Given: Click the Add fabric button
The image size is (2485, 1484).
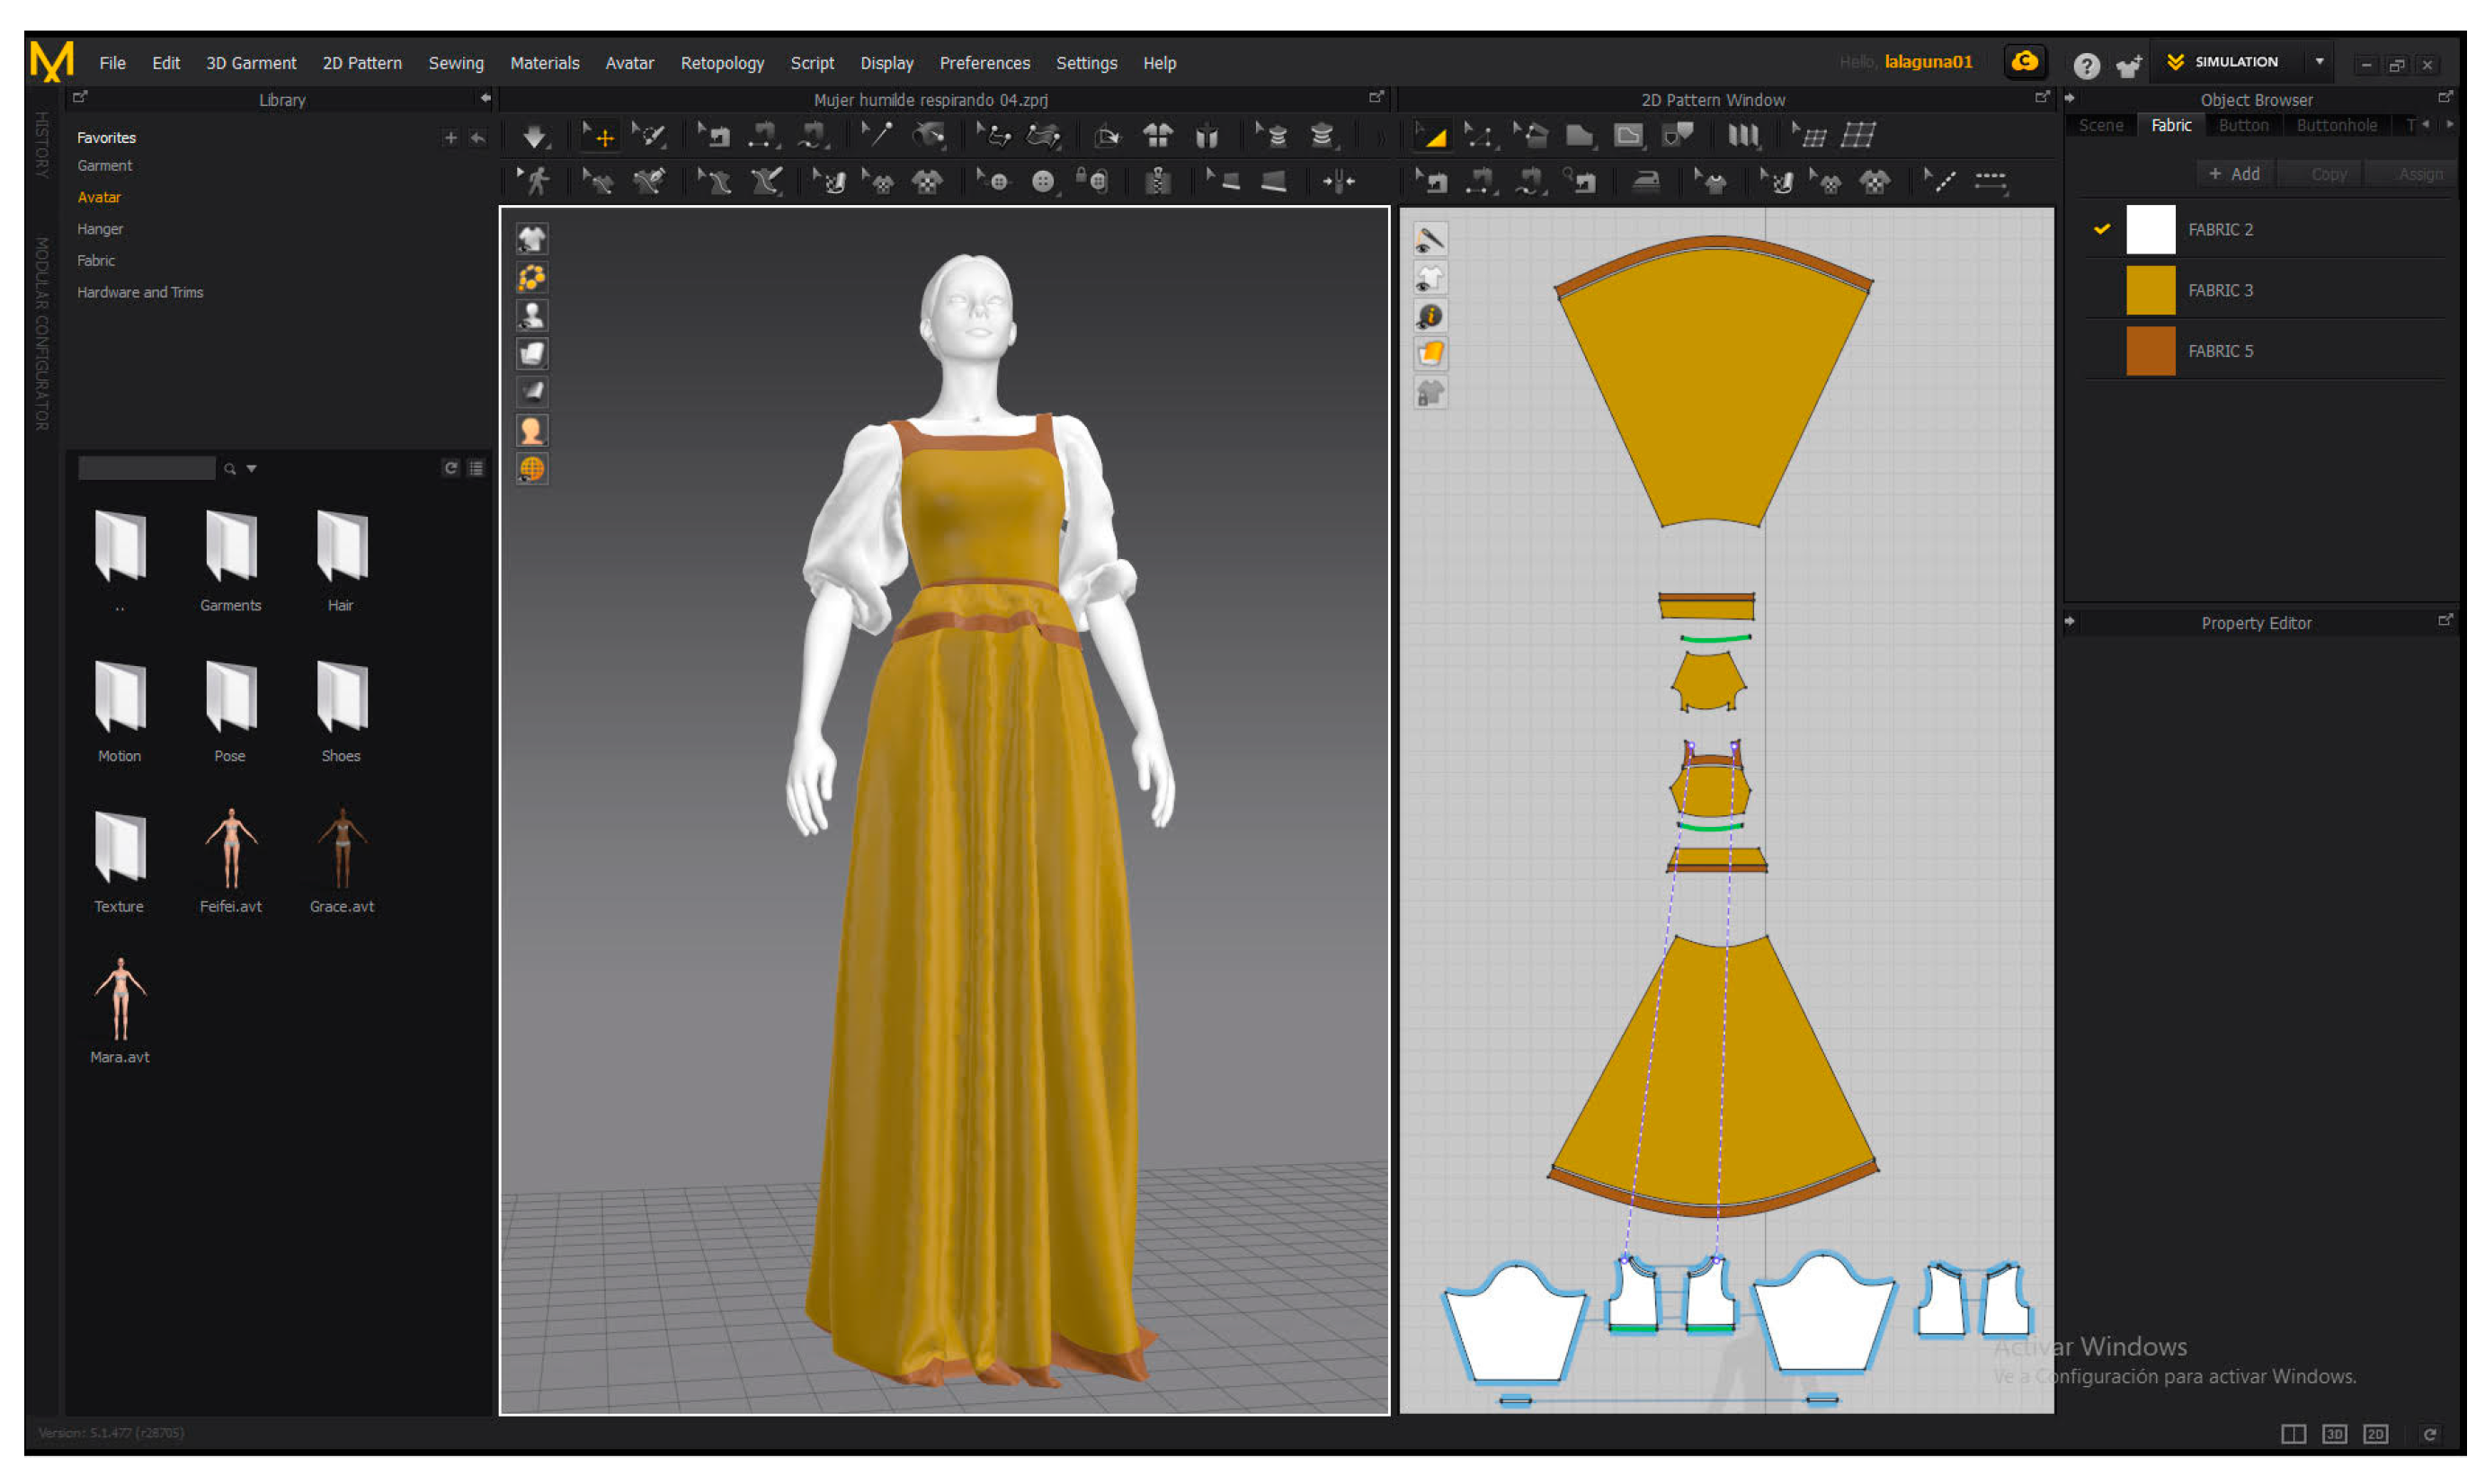Looking at the screenshot, I should pos(2234,174).
